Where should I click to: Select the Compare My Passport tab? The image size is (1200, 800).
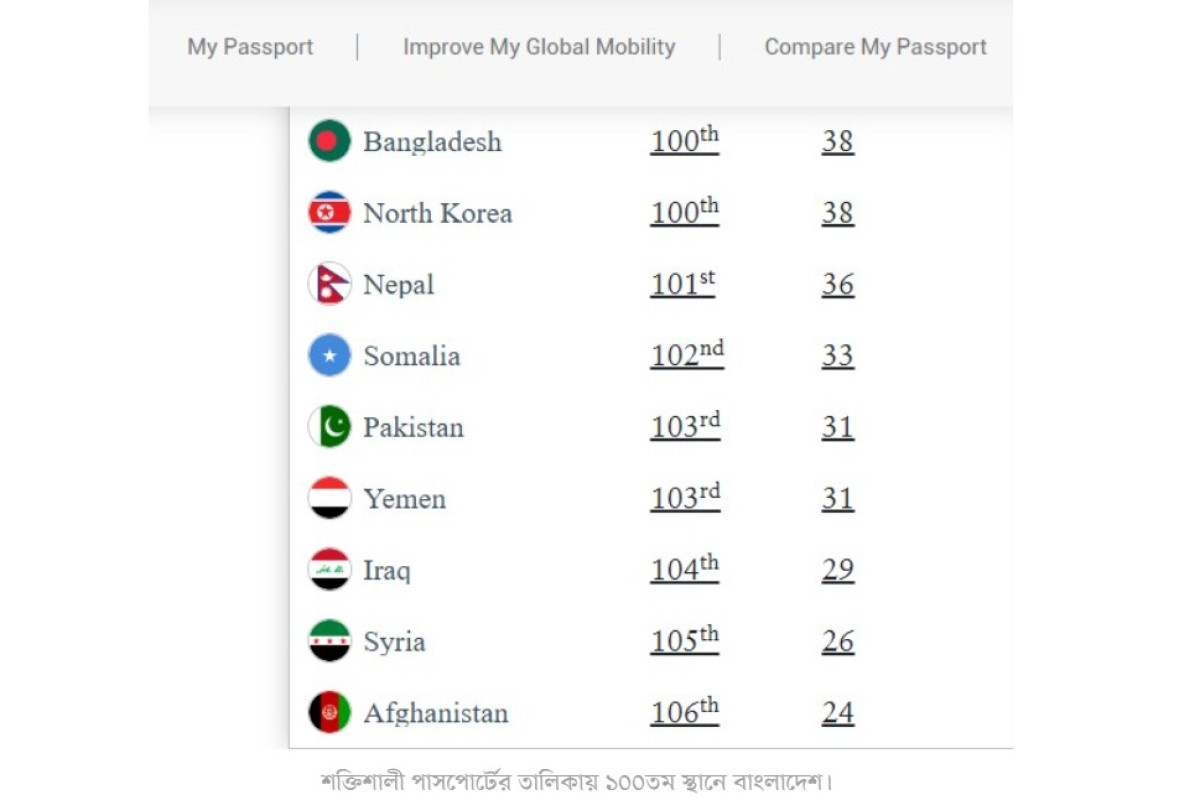(875, 47)
